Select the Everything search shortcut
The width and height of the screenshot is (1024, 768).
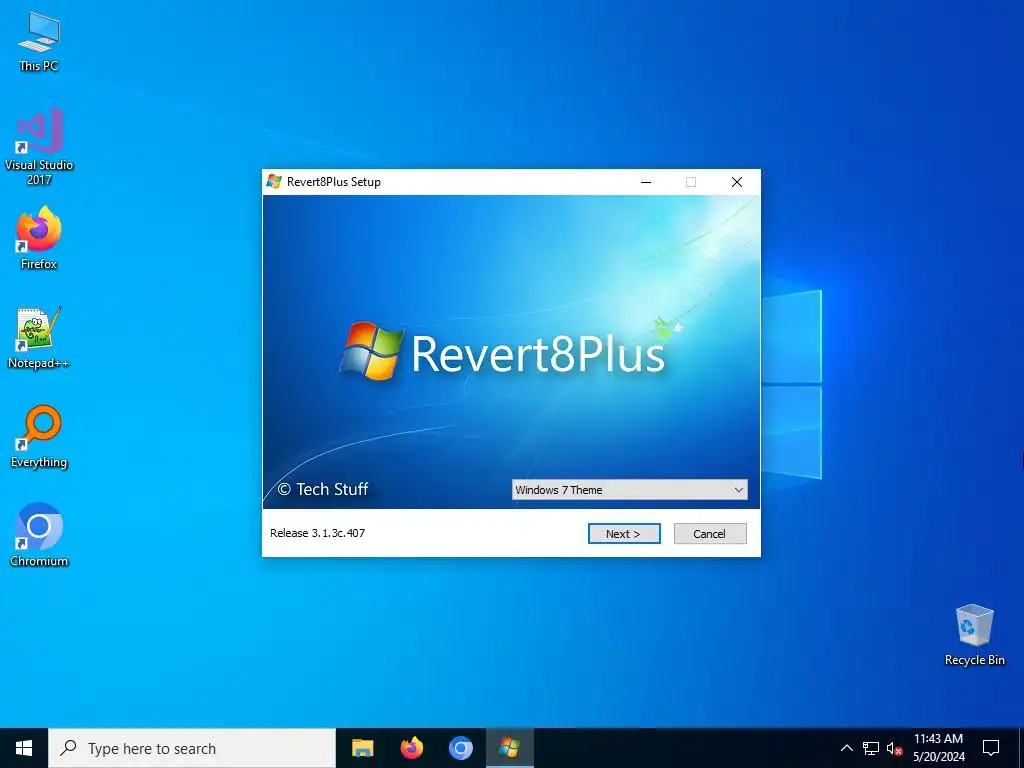point(39,437)
